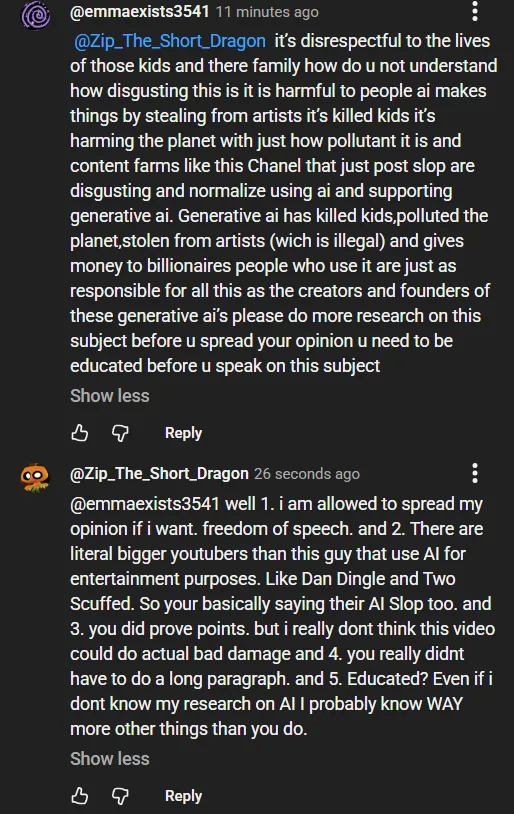514x814 pixels.
Task: Reply to emmaexists3541's comment
Action: tap(183, 432)
